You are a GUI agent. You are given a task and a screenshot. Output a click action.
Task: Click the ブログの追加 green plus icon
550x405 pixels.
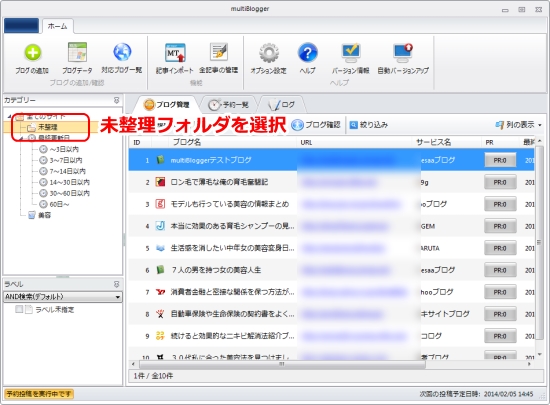(x=32, y=53)
